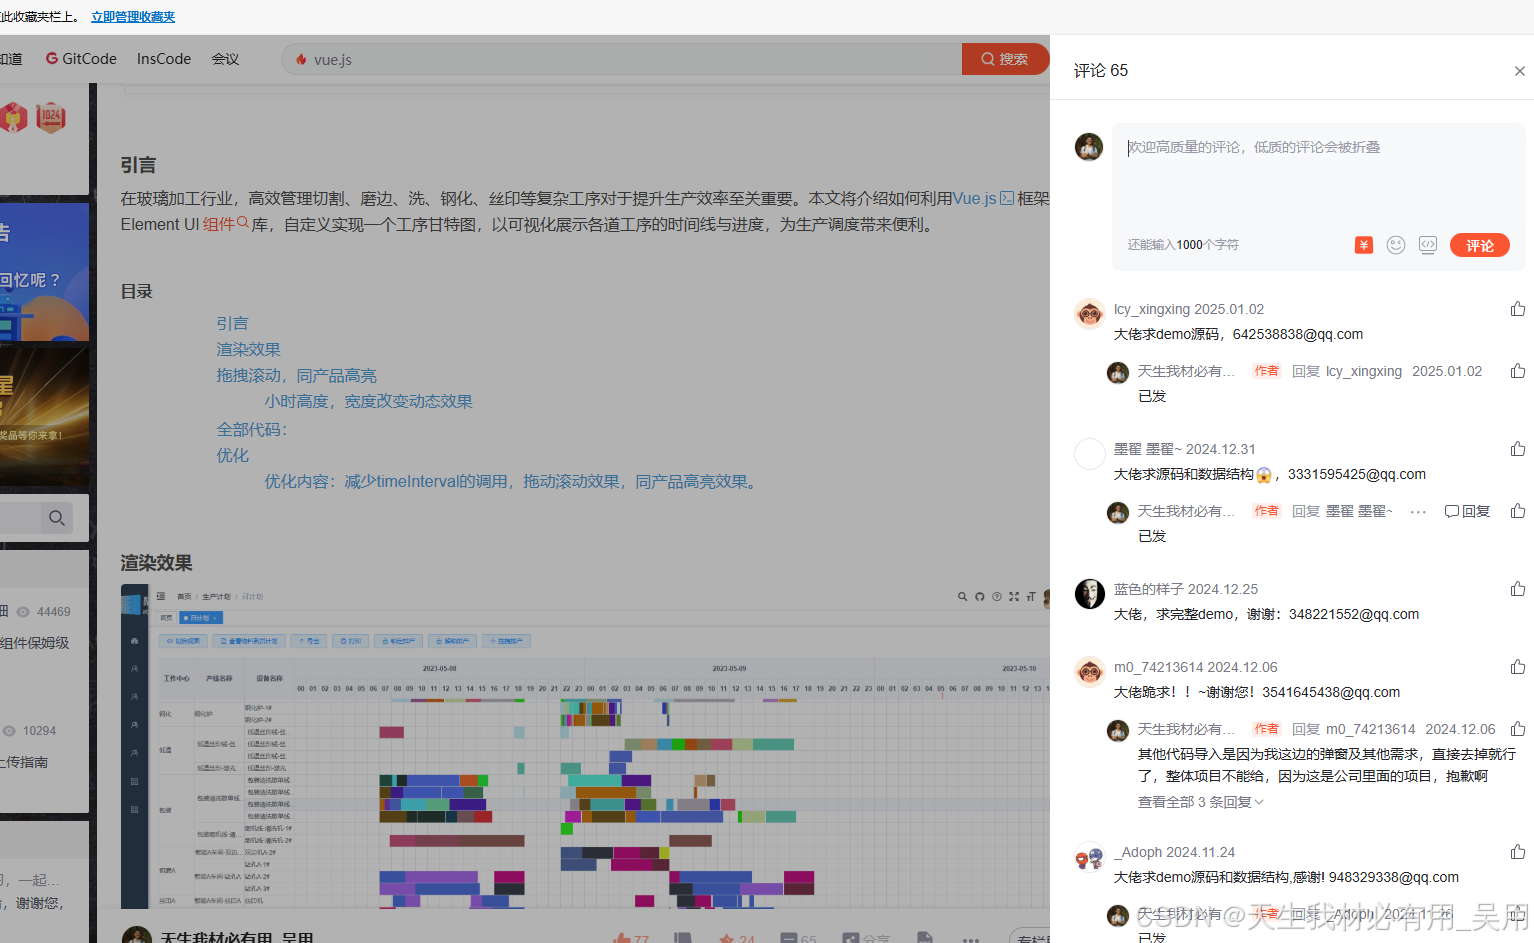The image size is (1534, 943).
Task: Click the 1024 badge icon
Action: click(x=51, y=117)
